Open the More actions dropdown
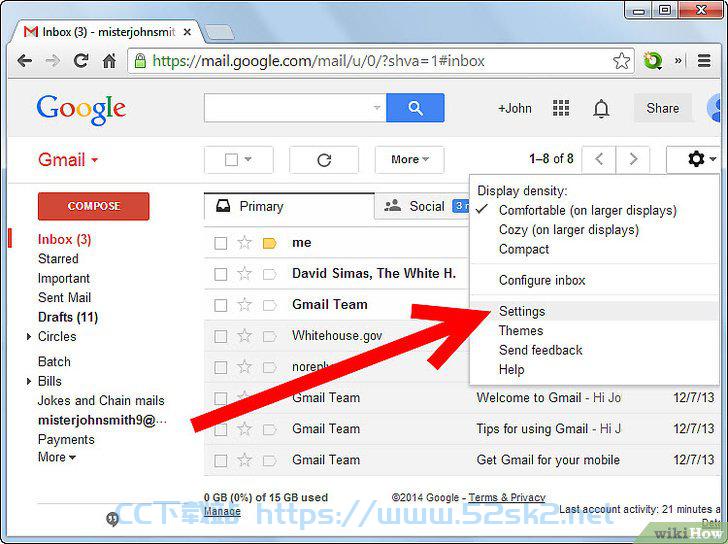Screen dimensions: 728x544 (410, 160)
